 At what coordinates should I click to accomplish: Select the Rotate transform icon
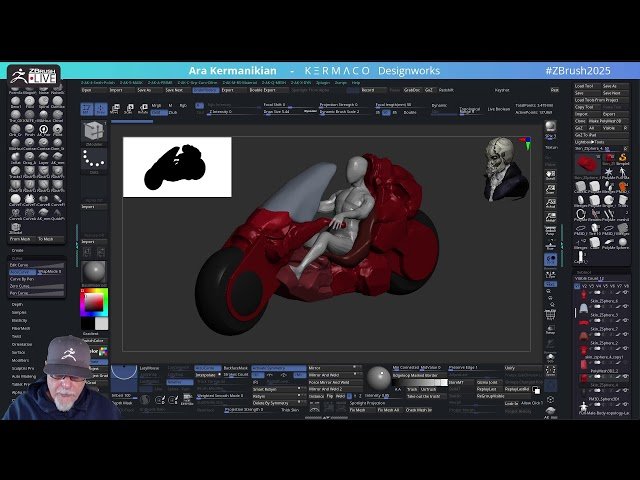143,109
